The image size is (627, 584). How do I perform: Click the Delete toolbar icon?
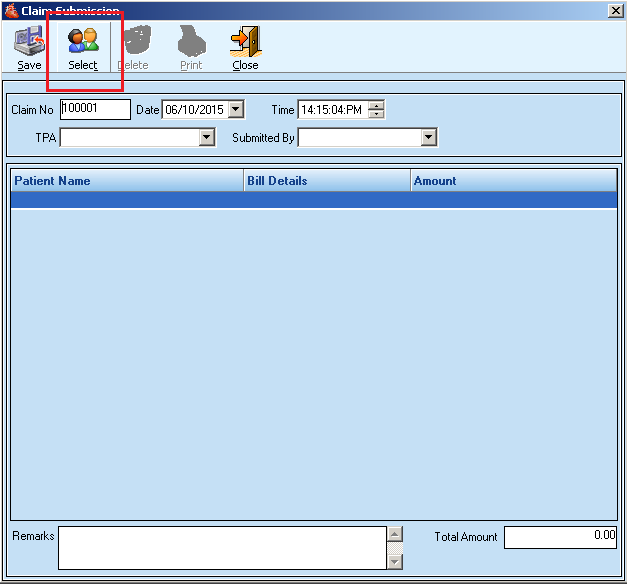tap(133, 42)
